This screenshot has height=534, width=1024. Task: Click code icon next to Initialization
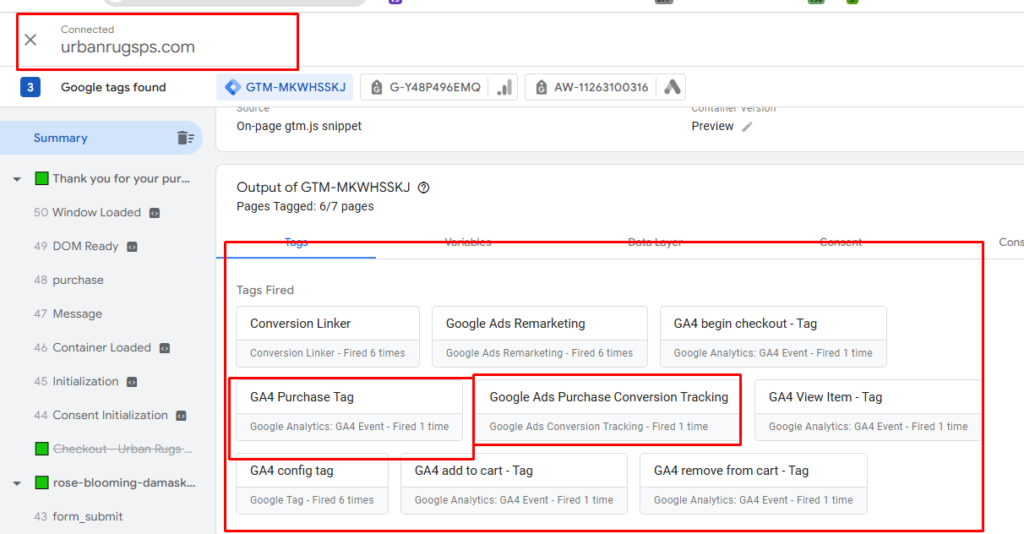pyautogui.click(x=132, y=382)
